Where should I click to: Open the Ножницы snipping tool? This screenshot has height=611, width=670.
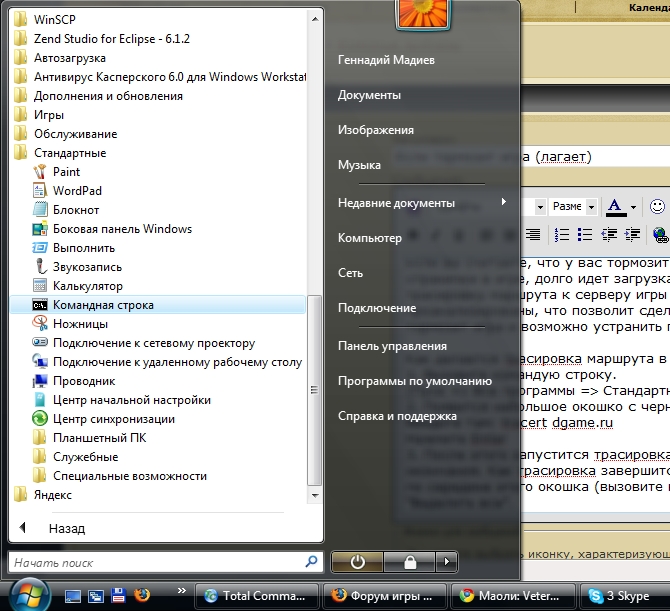click(80, 324)
